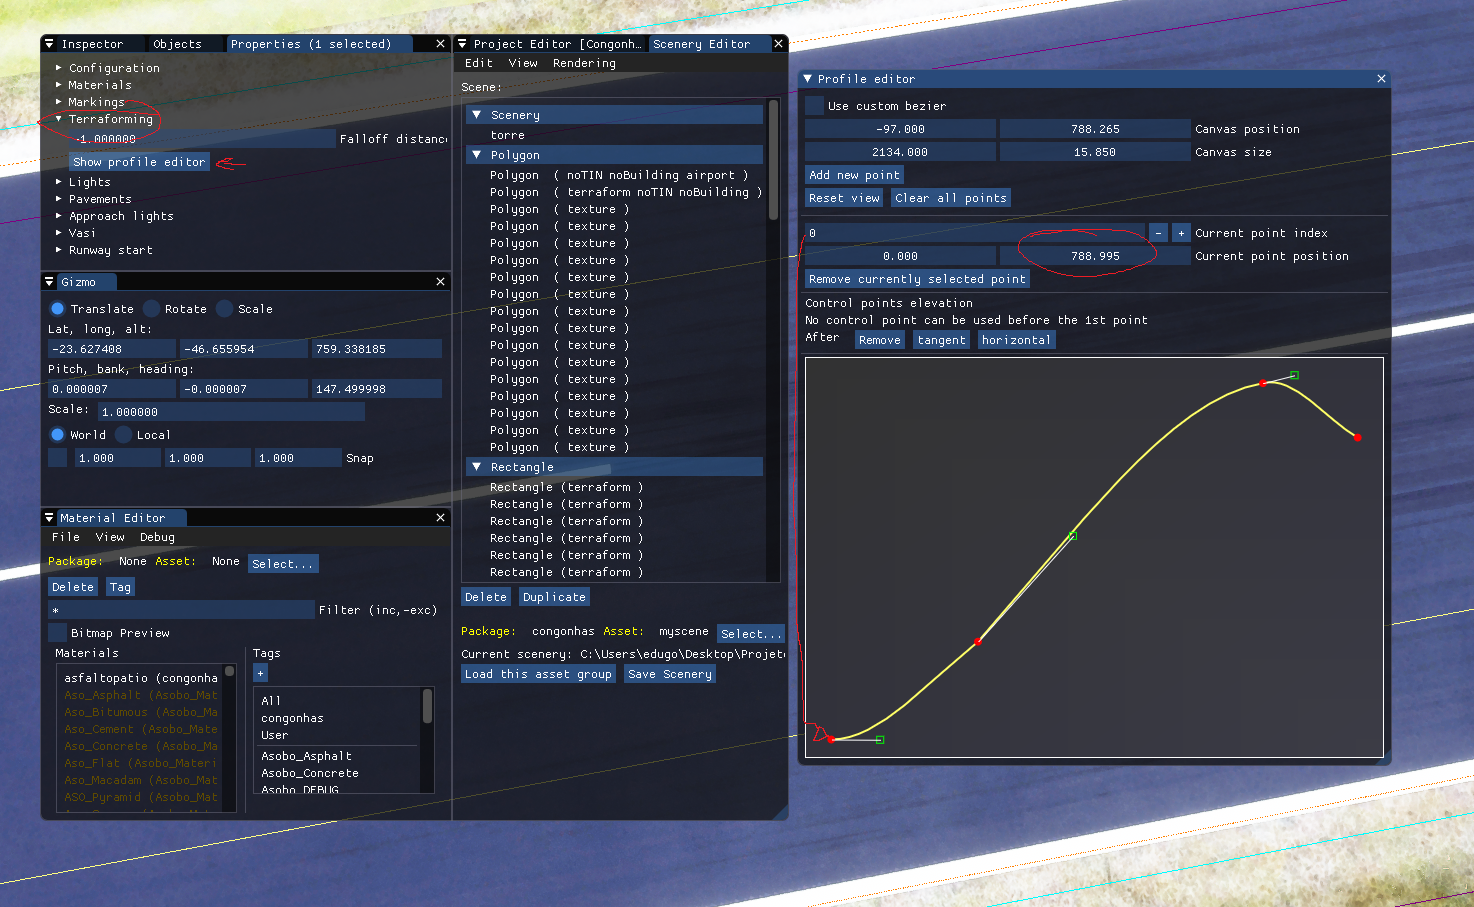
Task: Click the plus button to add tag
Action: 260,673
